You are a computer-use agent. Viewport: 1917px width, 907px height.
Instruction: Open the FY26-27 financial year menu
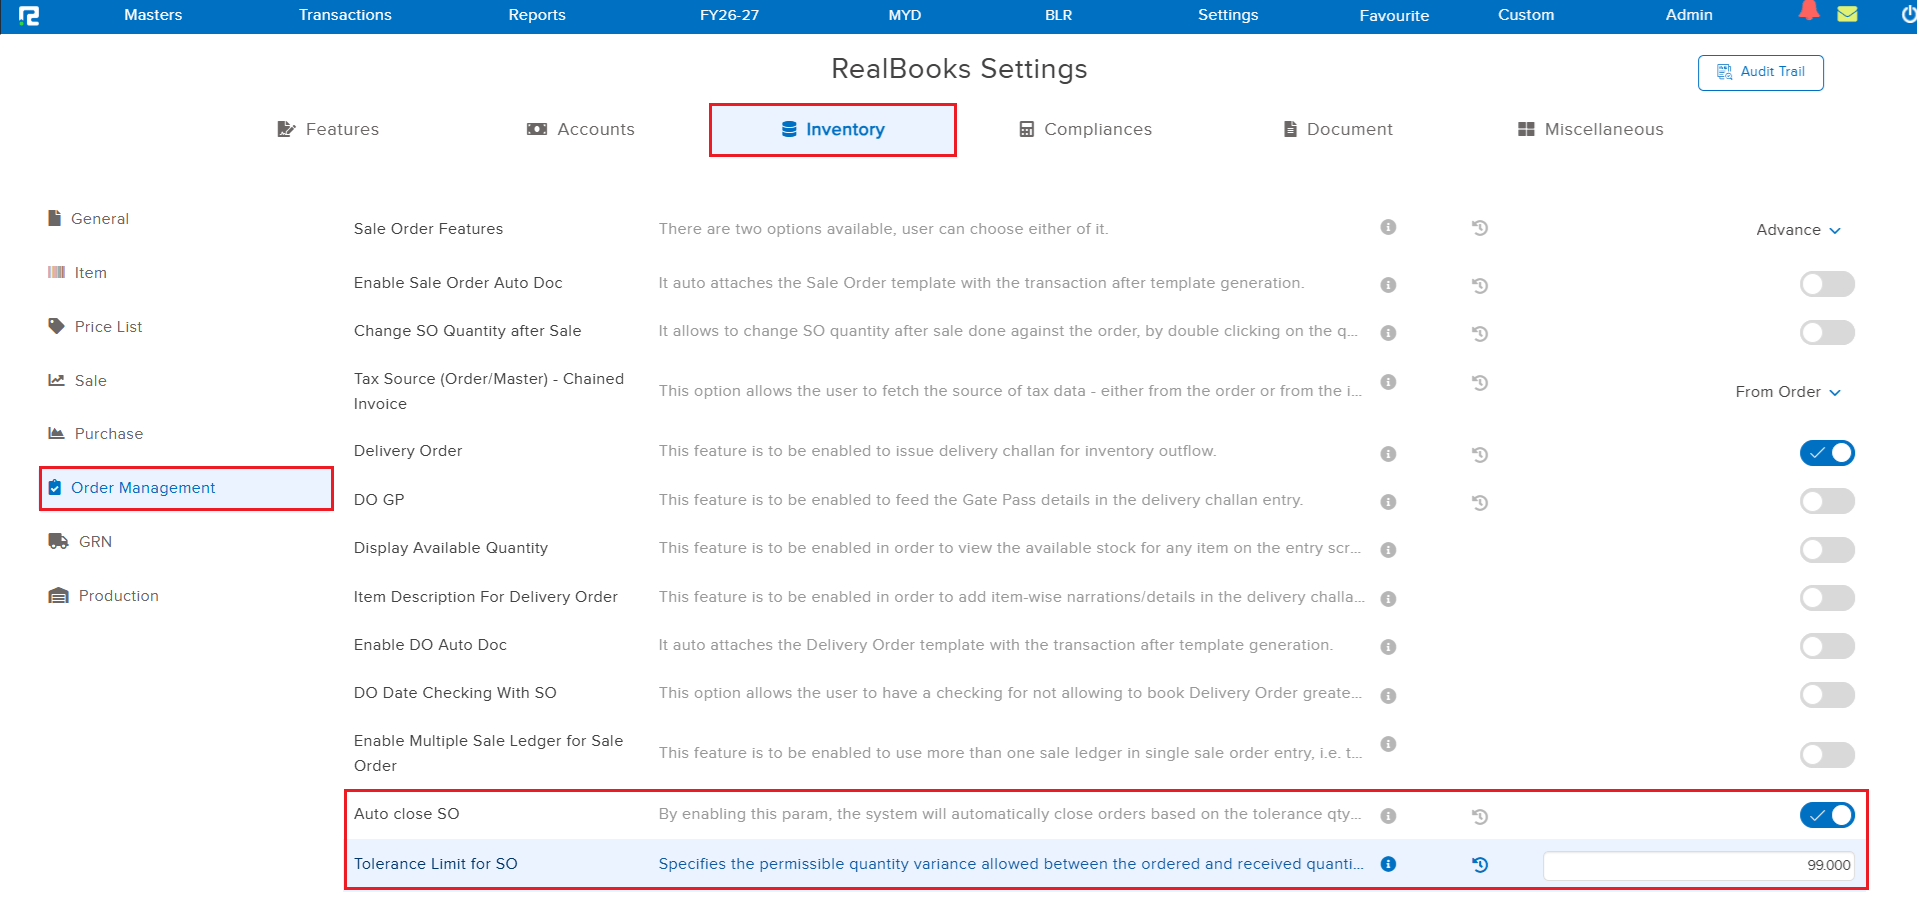[729, 15]
